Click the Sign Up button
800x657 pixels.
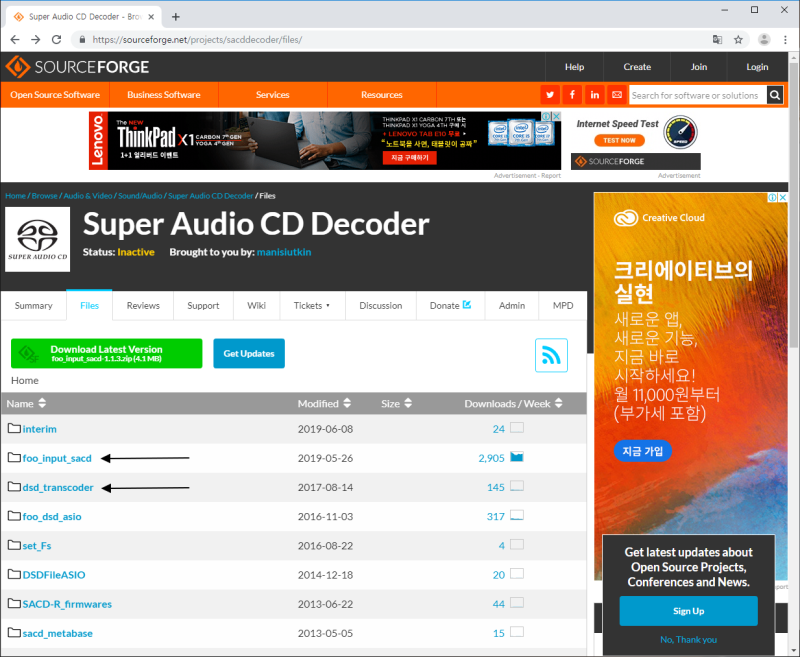point(688,611)
